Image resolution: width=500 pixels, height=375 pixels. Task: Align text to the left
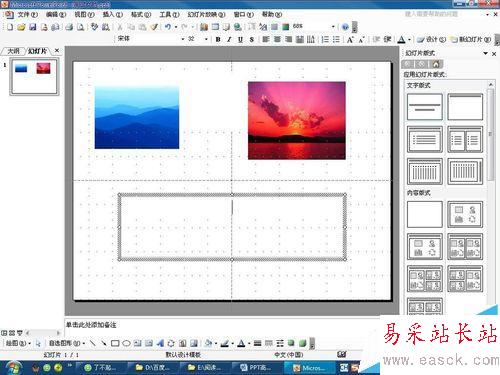pos(266,39)
